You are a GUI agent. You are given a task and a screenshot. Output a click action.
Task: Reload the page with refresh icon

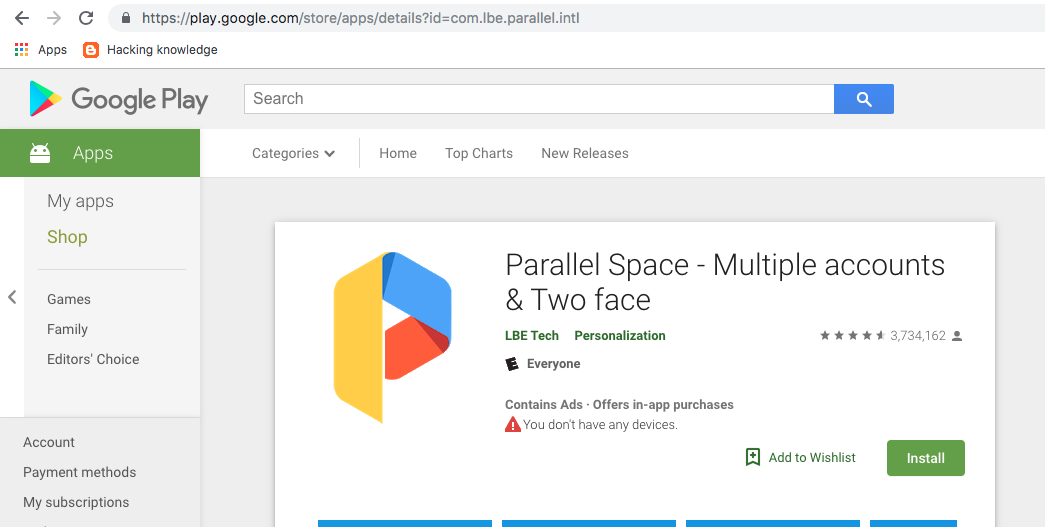pyautogui.click(x=86, y=18)
